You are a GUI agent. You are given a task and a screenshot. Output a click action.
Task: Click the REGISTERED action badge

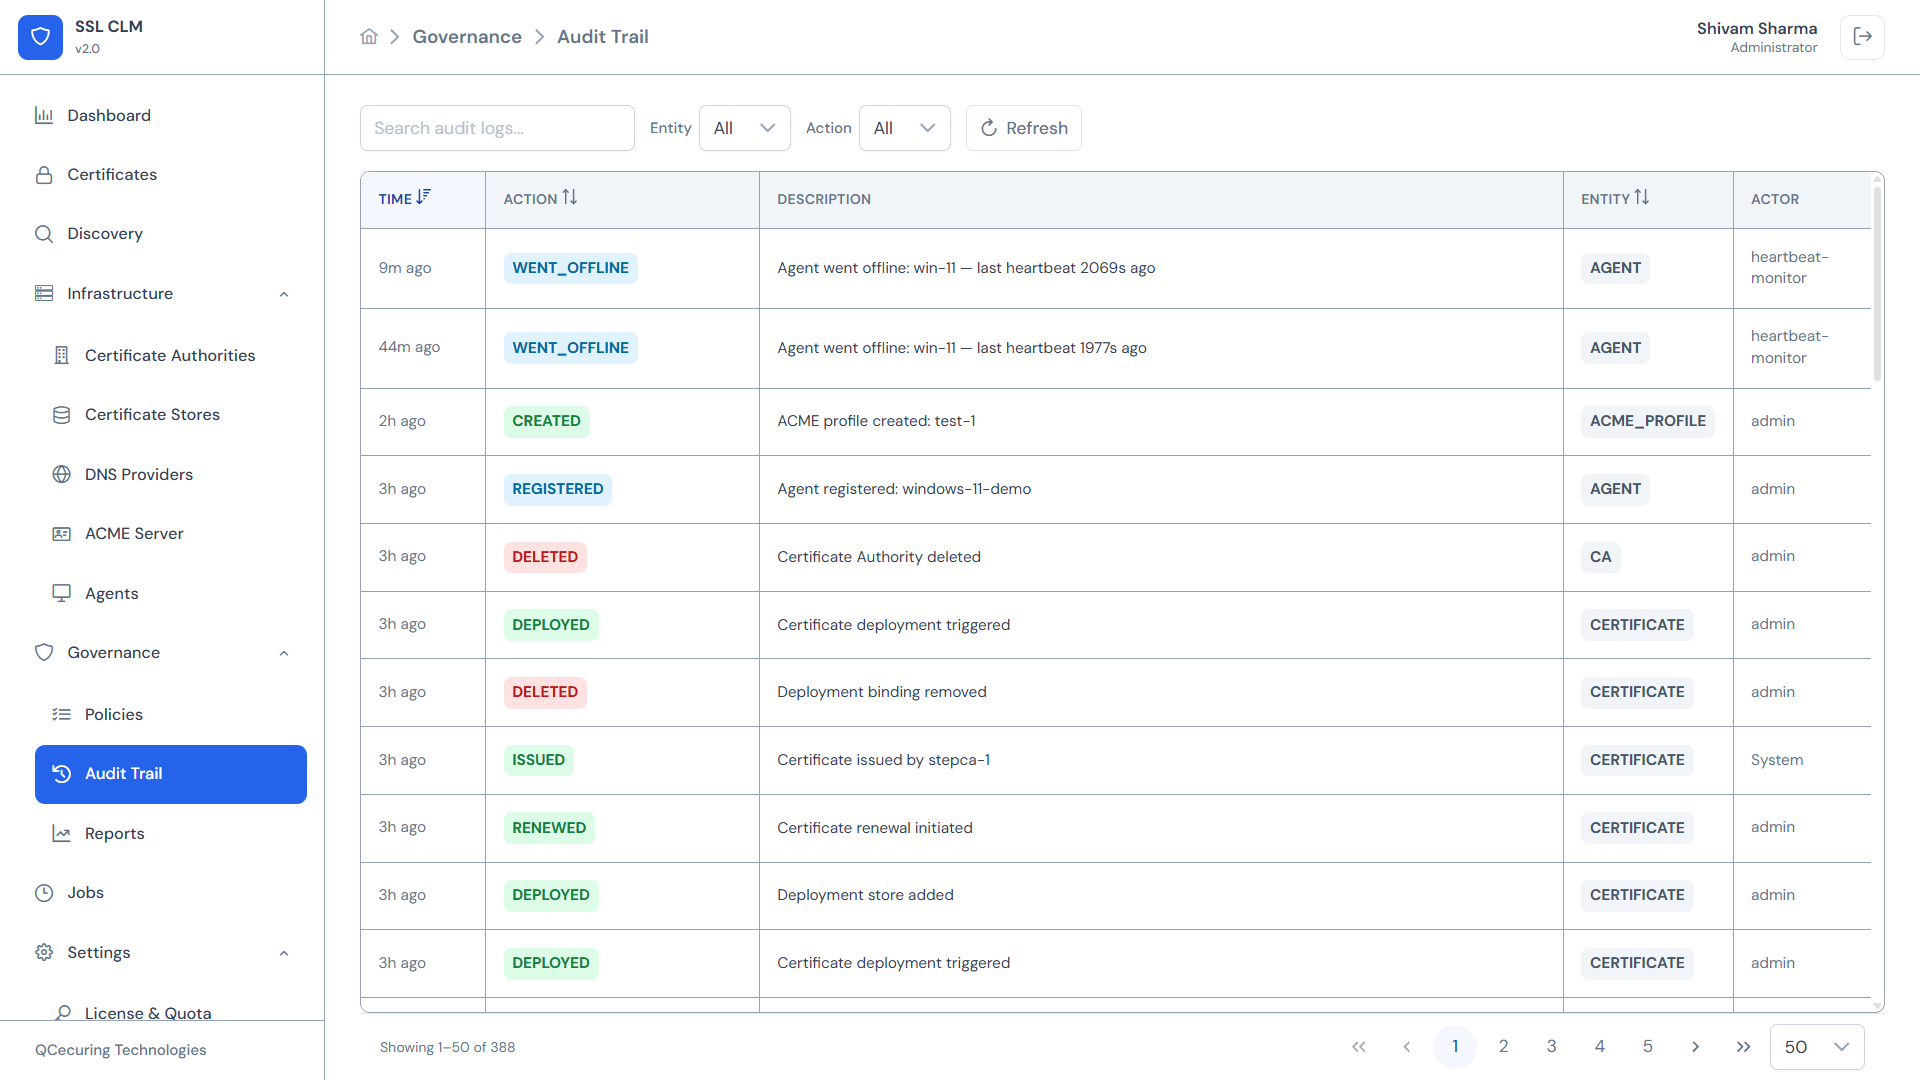pyautogui.click(x=558, y=489)
